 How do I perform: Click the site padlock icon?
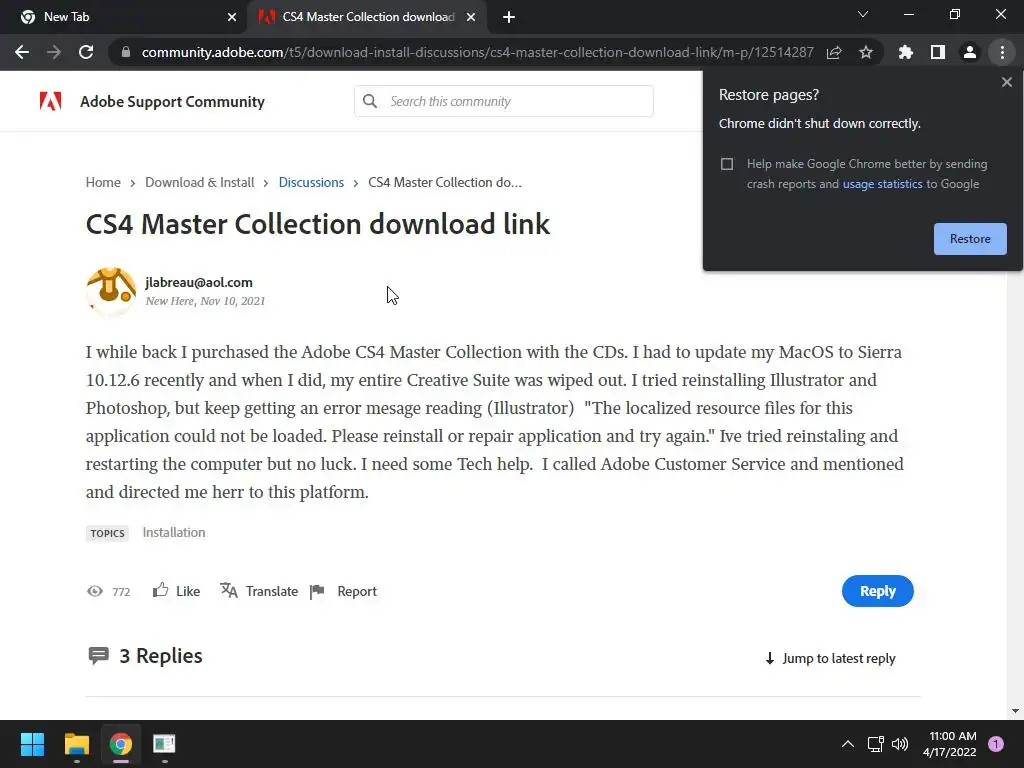coord(126,52)
